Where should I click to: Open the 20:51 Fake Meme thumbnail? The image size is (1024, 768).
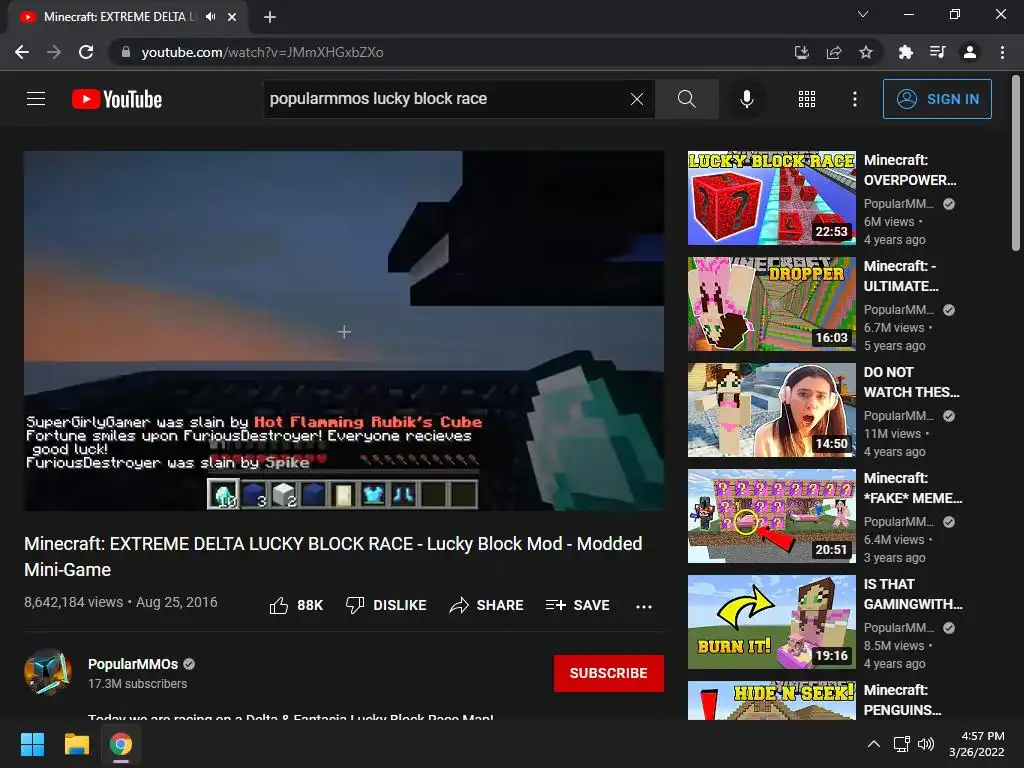pos(771,516)
